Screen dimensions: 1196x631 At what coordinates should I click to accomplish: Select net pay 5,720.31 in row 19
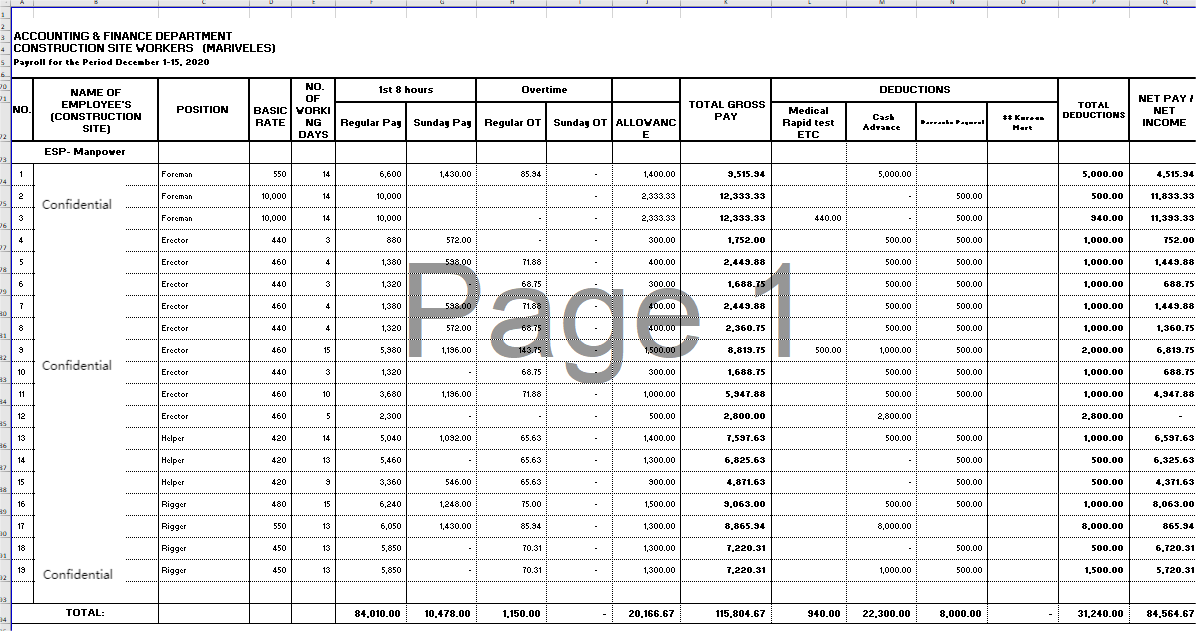tap(1175, 570)
